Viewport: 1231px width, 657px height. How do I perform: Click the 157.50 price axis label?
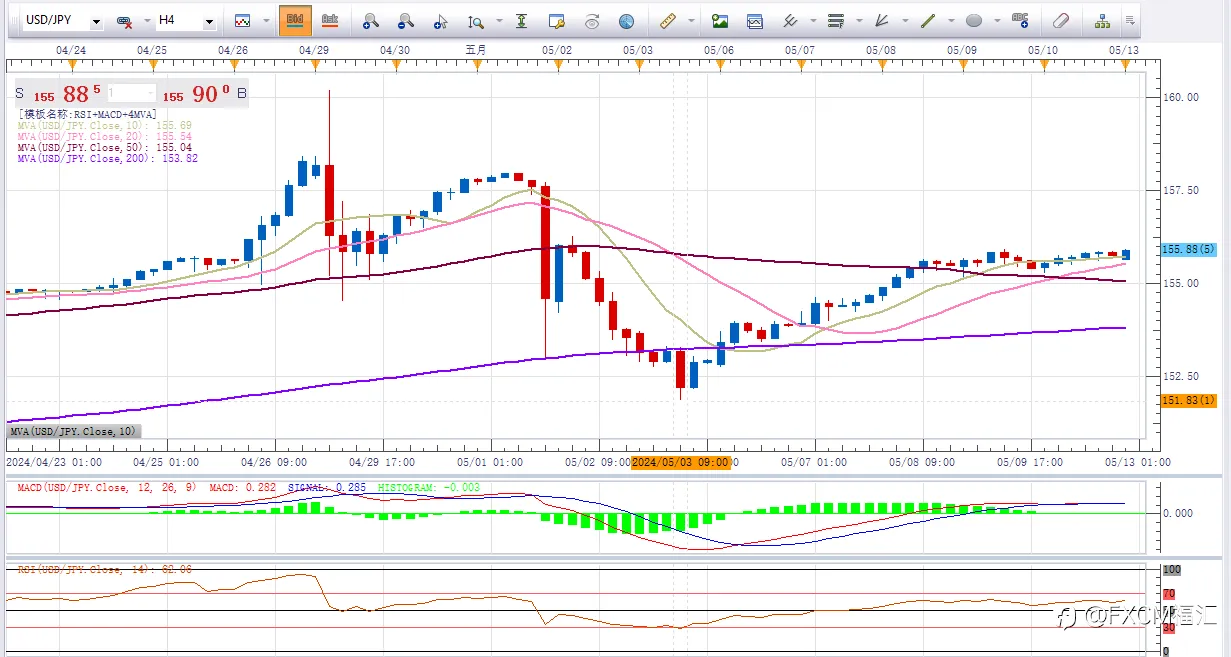coord(1180,190)
